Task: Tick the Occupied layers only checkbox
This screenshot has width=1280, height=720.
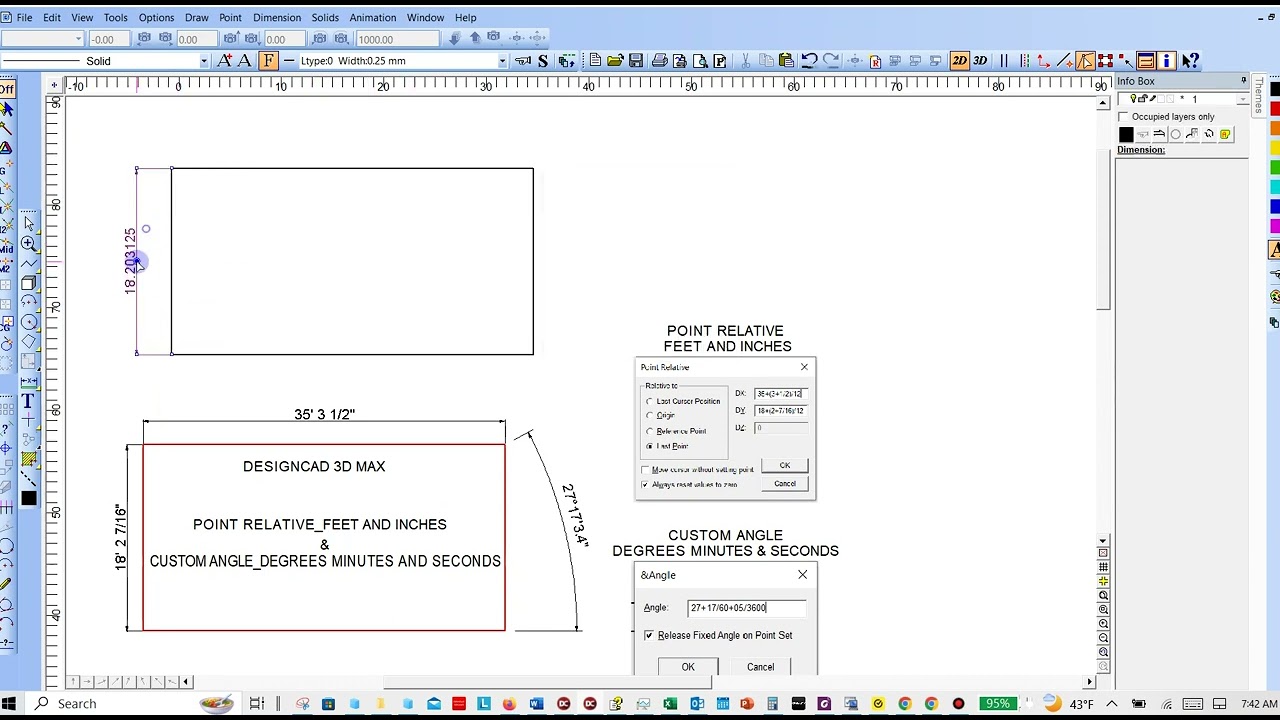Action: pyautogui.click(x=1124, y=117)
